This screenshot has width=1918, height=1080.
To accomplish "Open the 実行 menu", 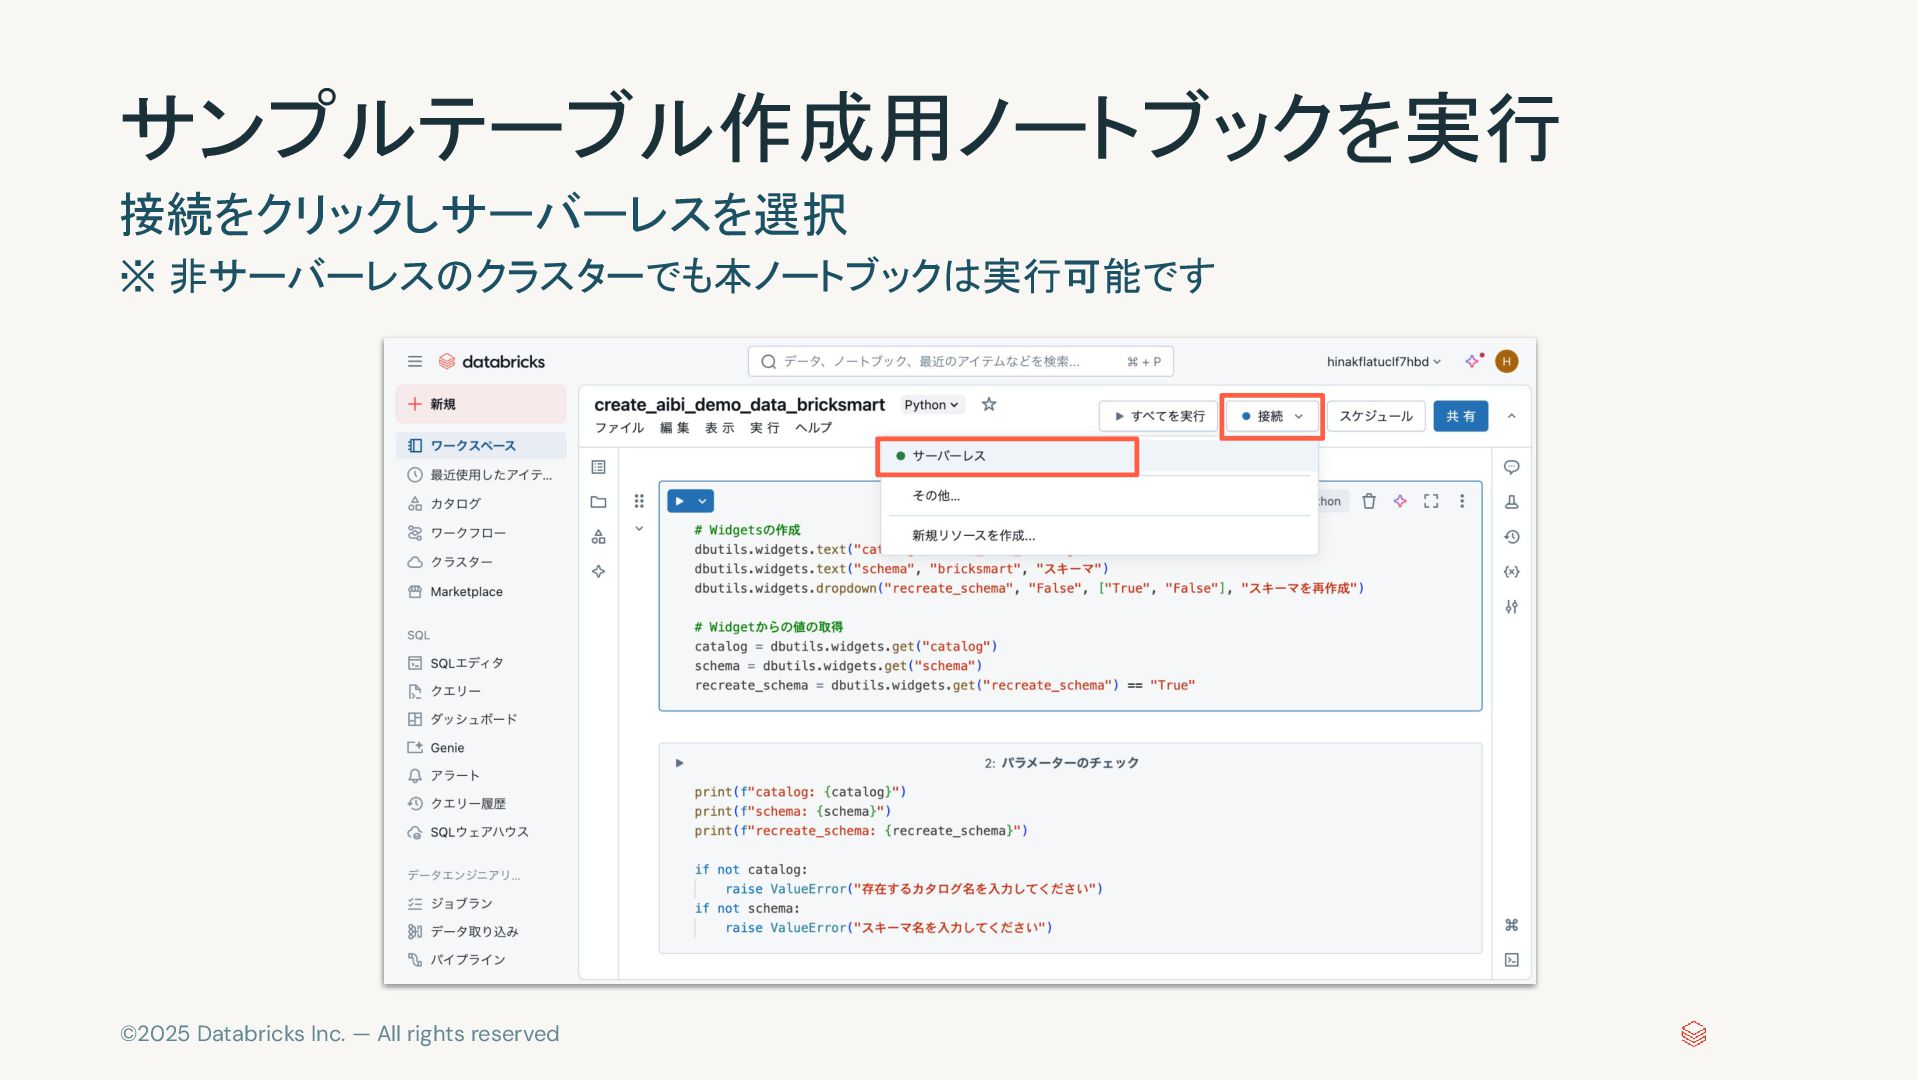I will pyautogui.click(x=765, y=428).
